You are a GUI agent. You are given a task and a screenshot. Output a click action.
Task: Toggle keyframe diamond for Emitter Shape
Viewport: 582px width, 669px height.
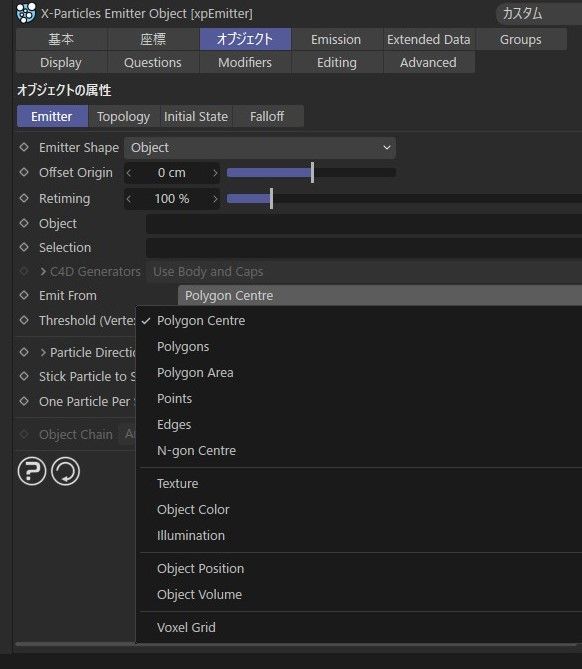(x=24, y=147)
